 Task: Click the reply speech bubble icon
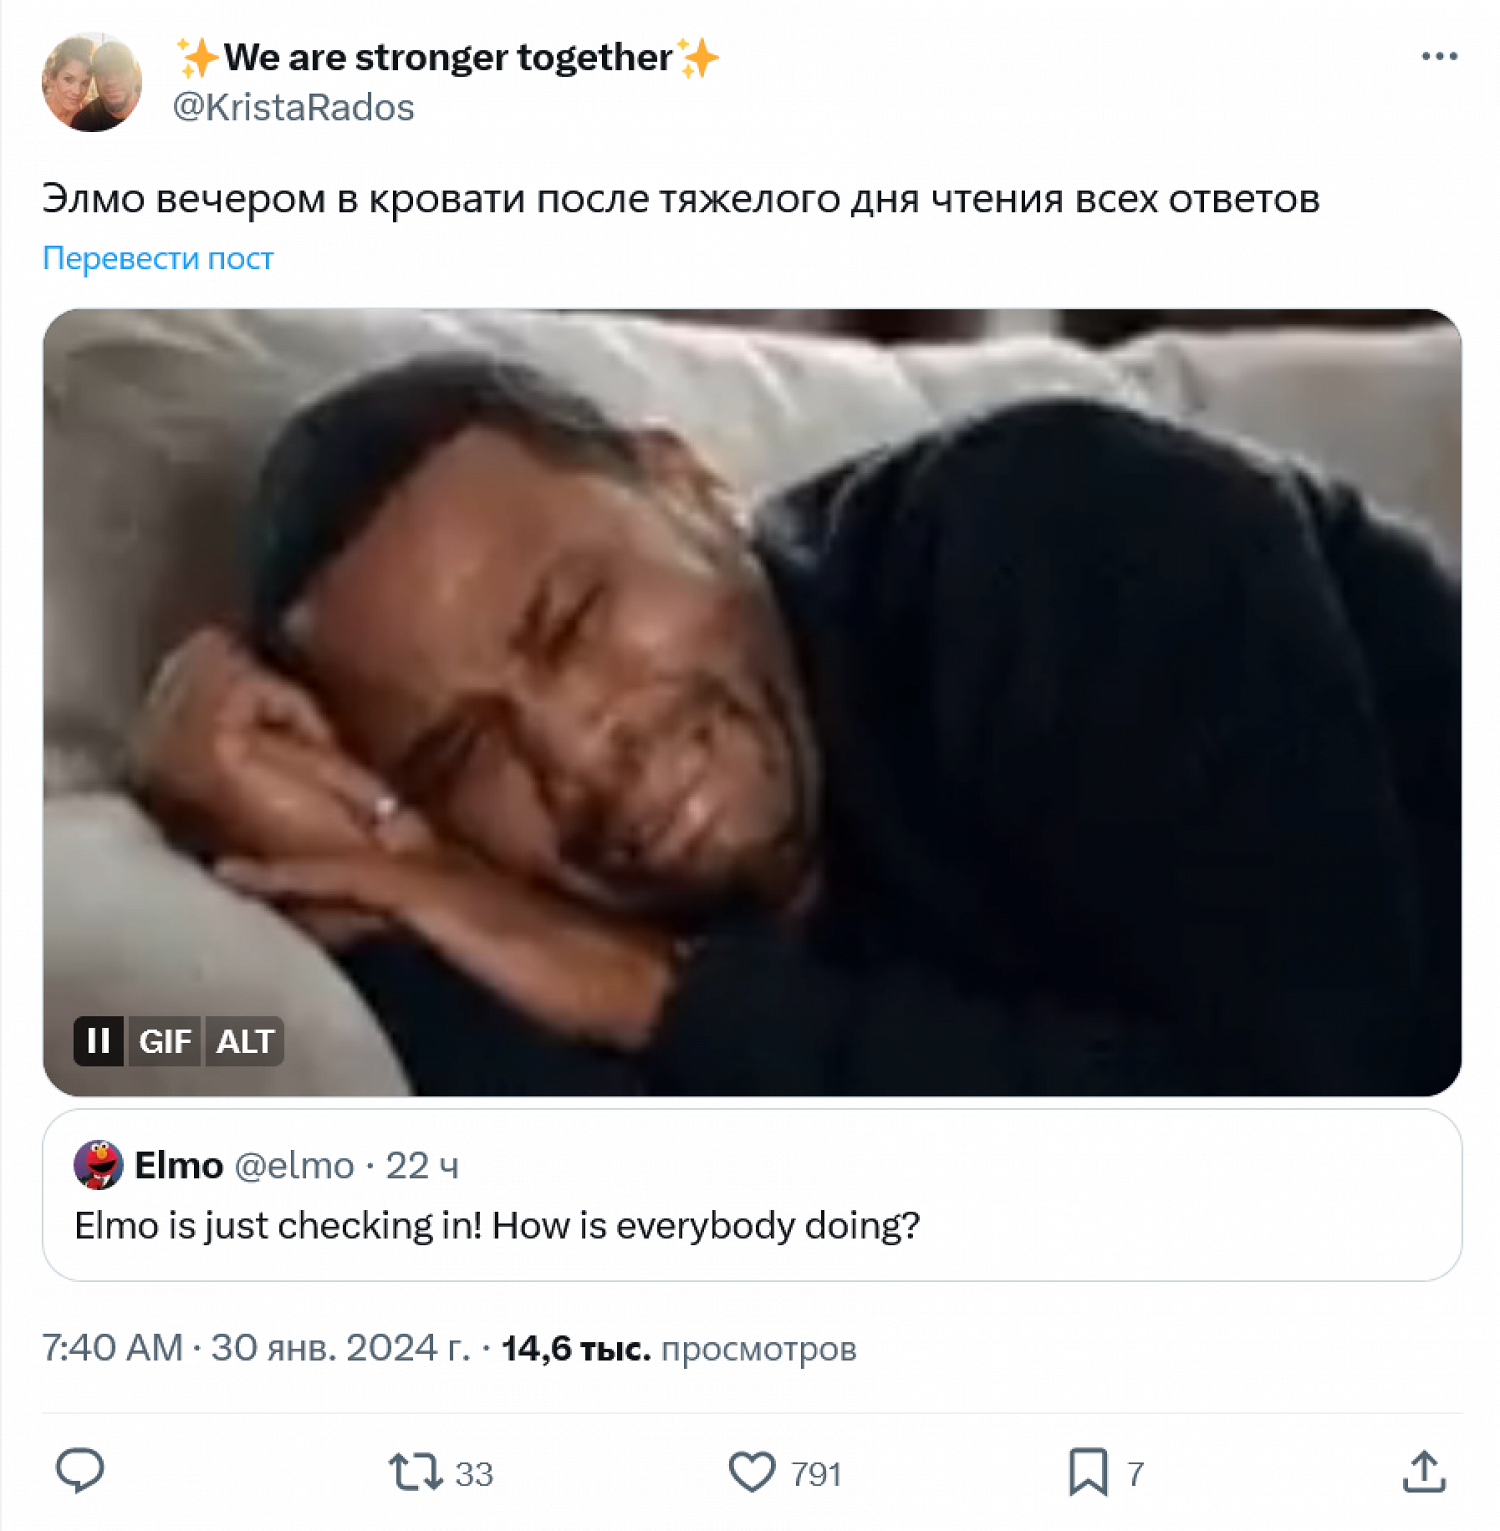pyautogui.click(x=80, y=1471)
